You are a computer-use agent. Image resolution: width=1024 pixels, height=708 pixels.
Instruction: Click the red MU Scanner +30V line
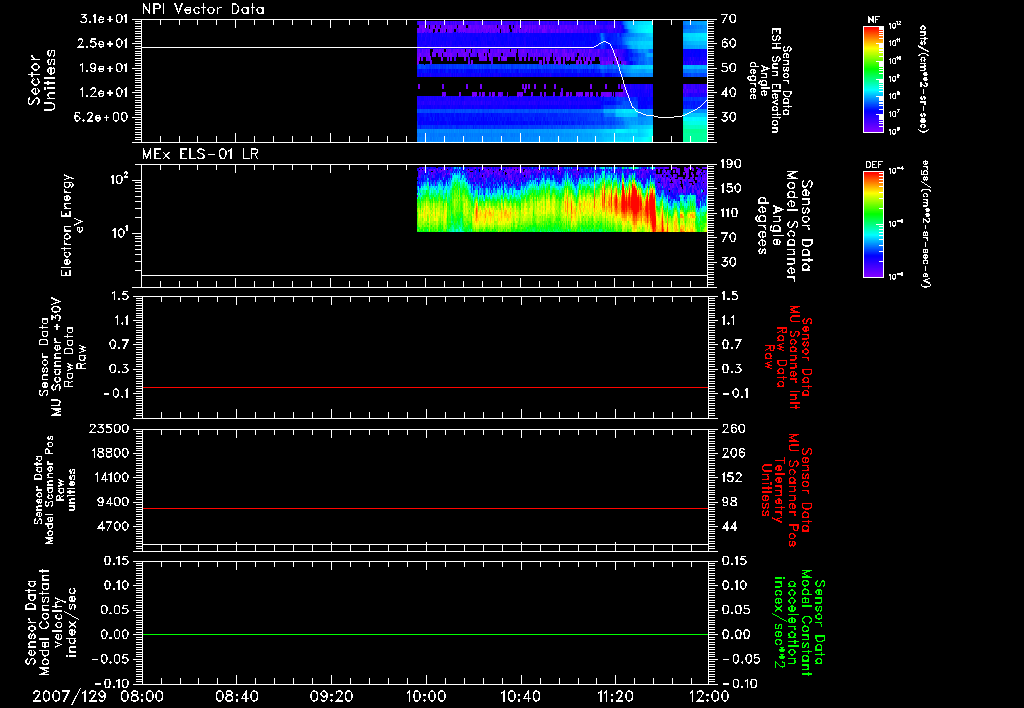point(424,388)
